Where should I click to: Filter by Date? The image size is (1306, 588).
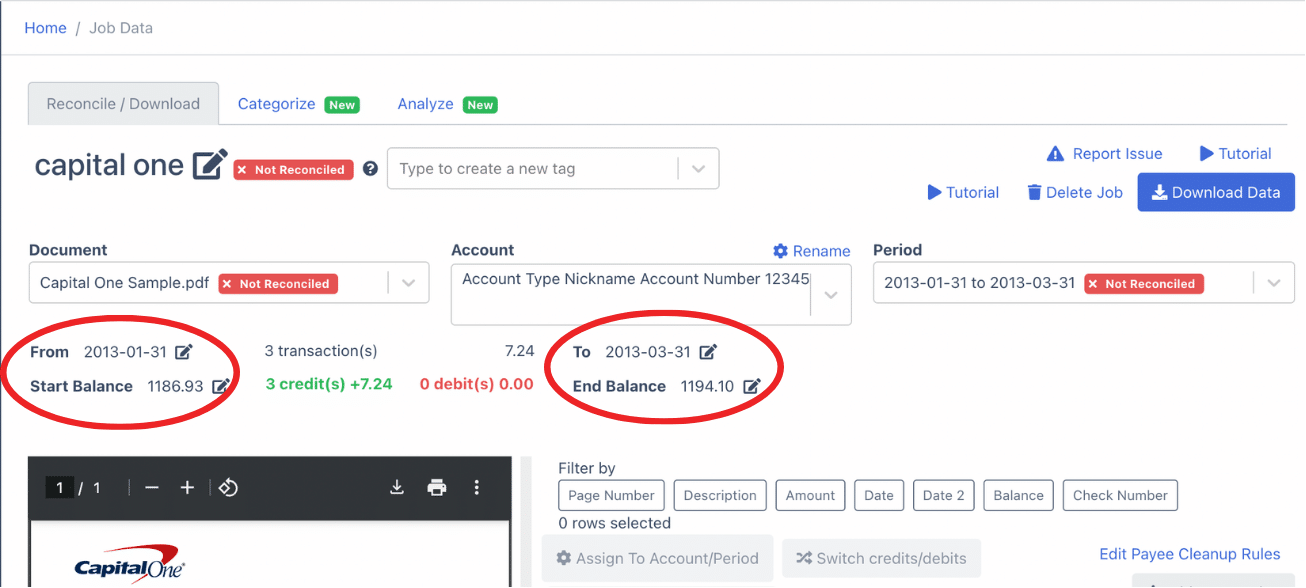879,496
